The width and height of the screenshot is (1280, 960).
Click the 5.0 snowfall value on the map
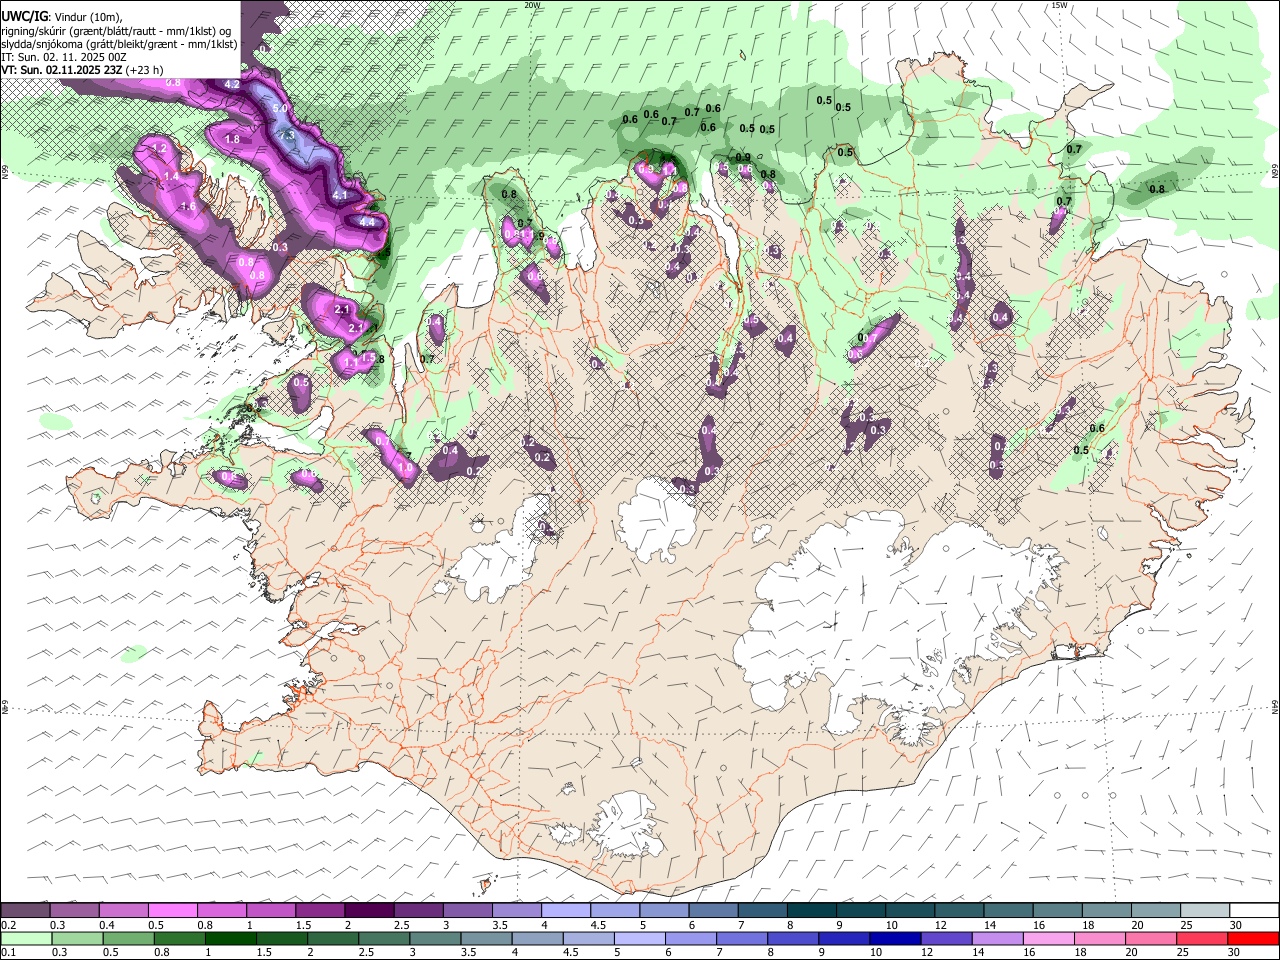tap(280, 108)
